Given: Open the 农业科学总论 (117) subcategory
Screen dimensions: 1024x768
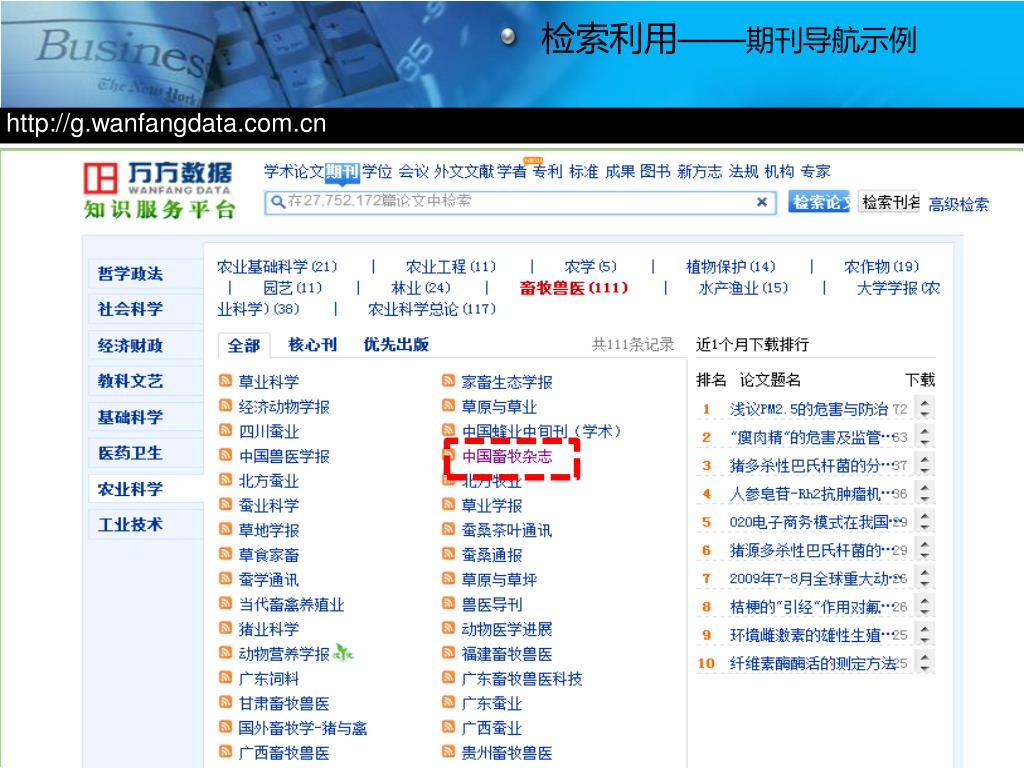Looking at the screenshot, I should (x=432, y=308).
